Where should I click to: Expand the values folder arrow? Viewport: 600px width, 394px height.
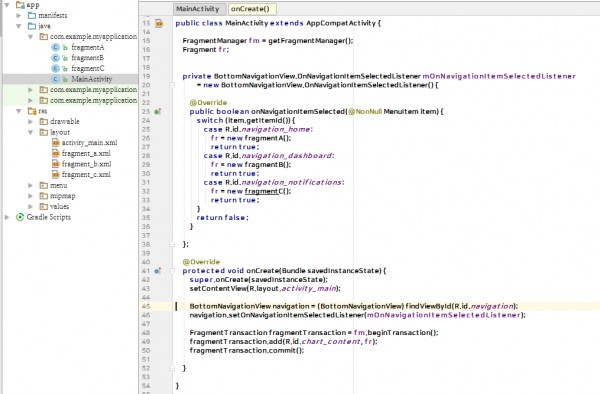click(x=31, y=207)
